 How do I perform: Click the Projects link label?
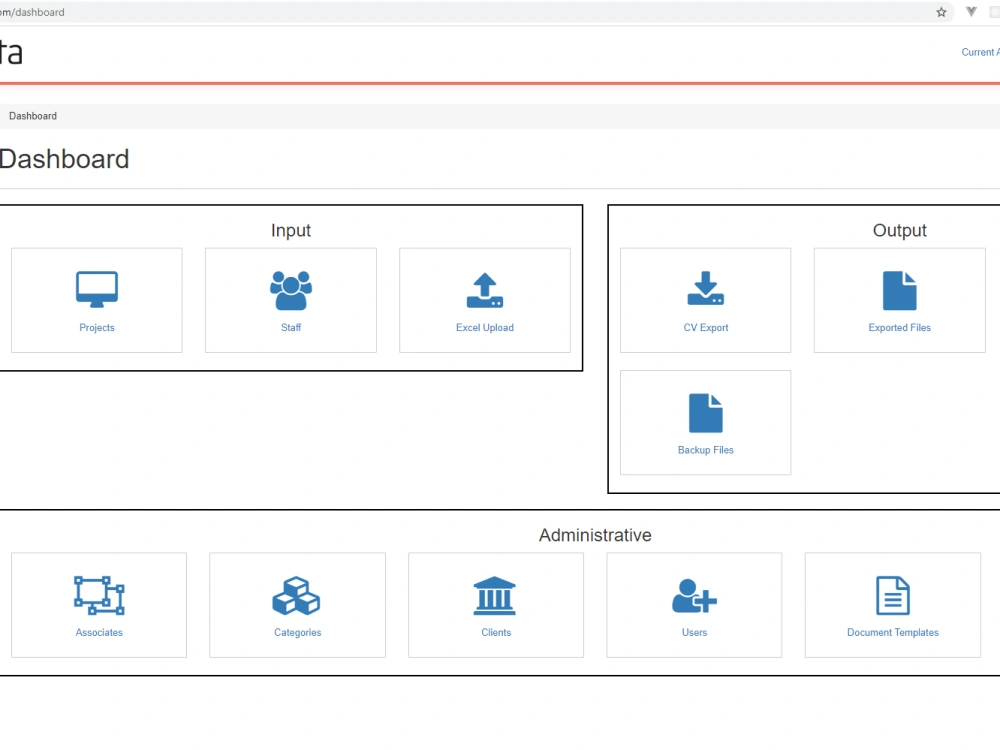click(x=97, y=327)
